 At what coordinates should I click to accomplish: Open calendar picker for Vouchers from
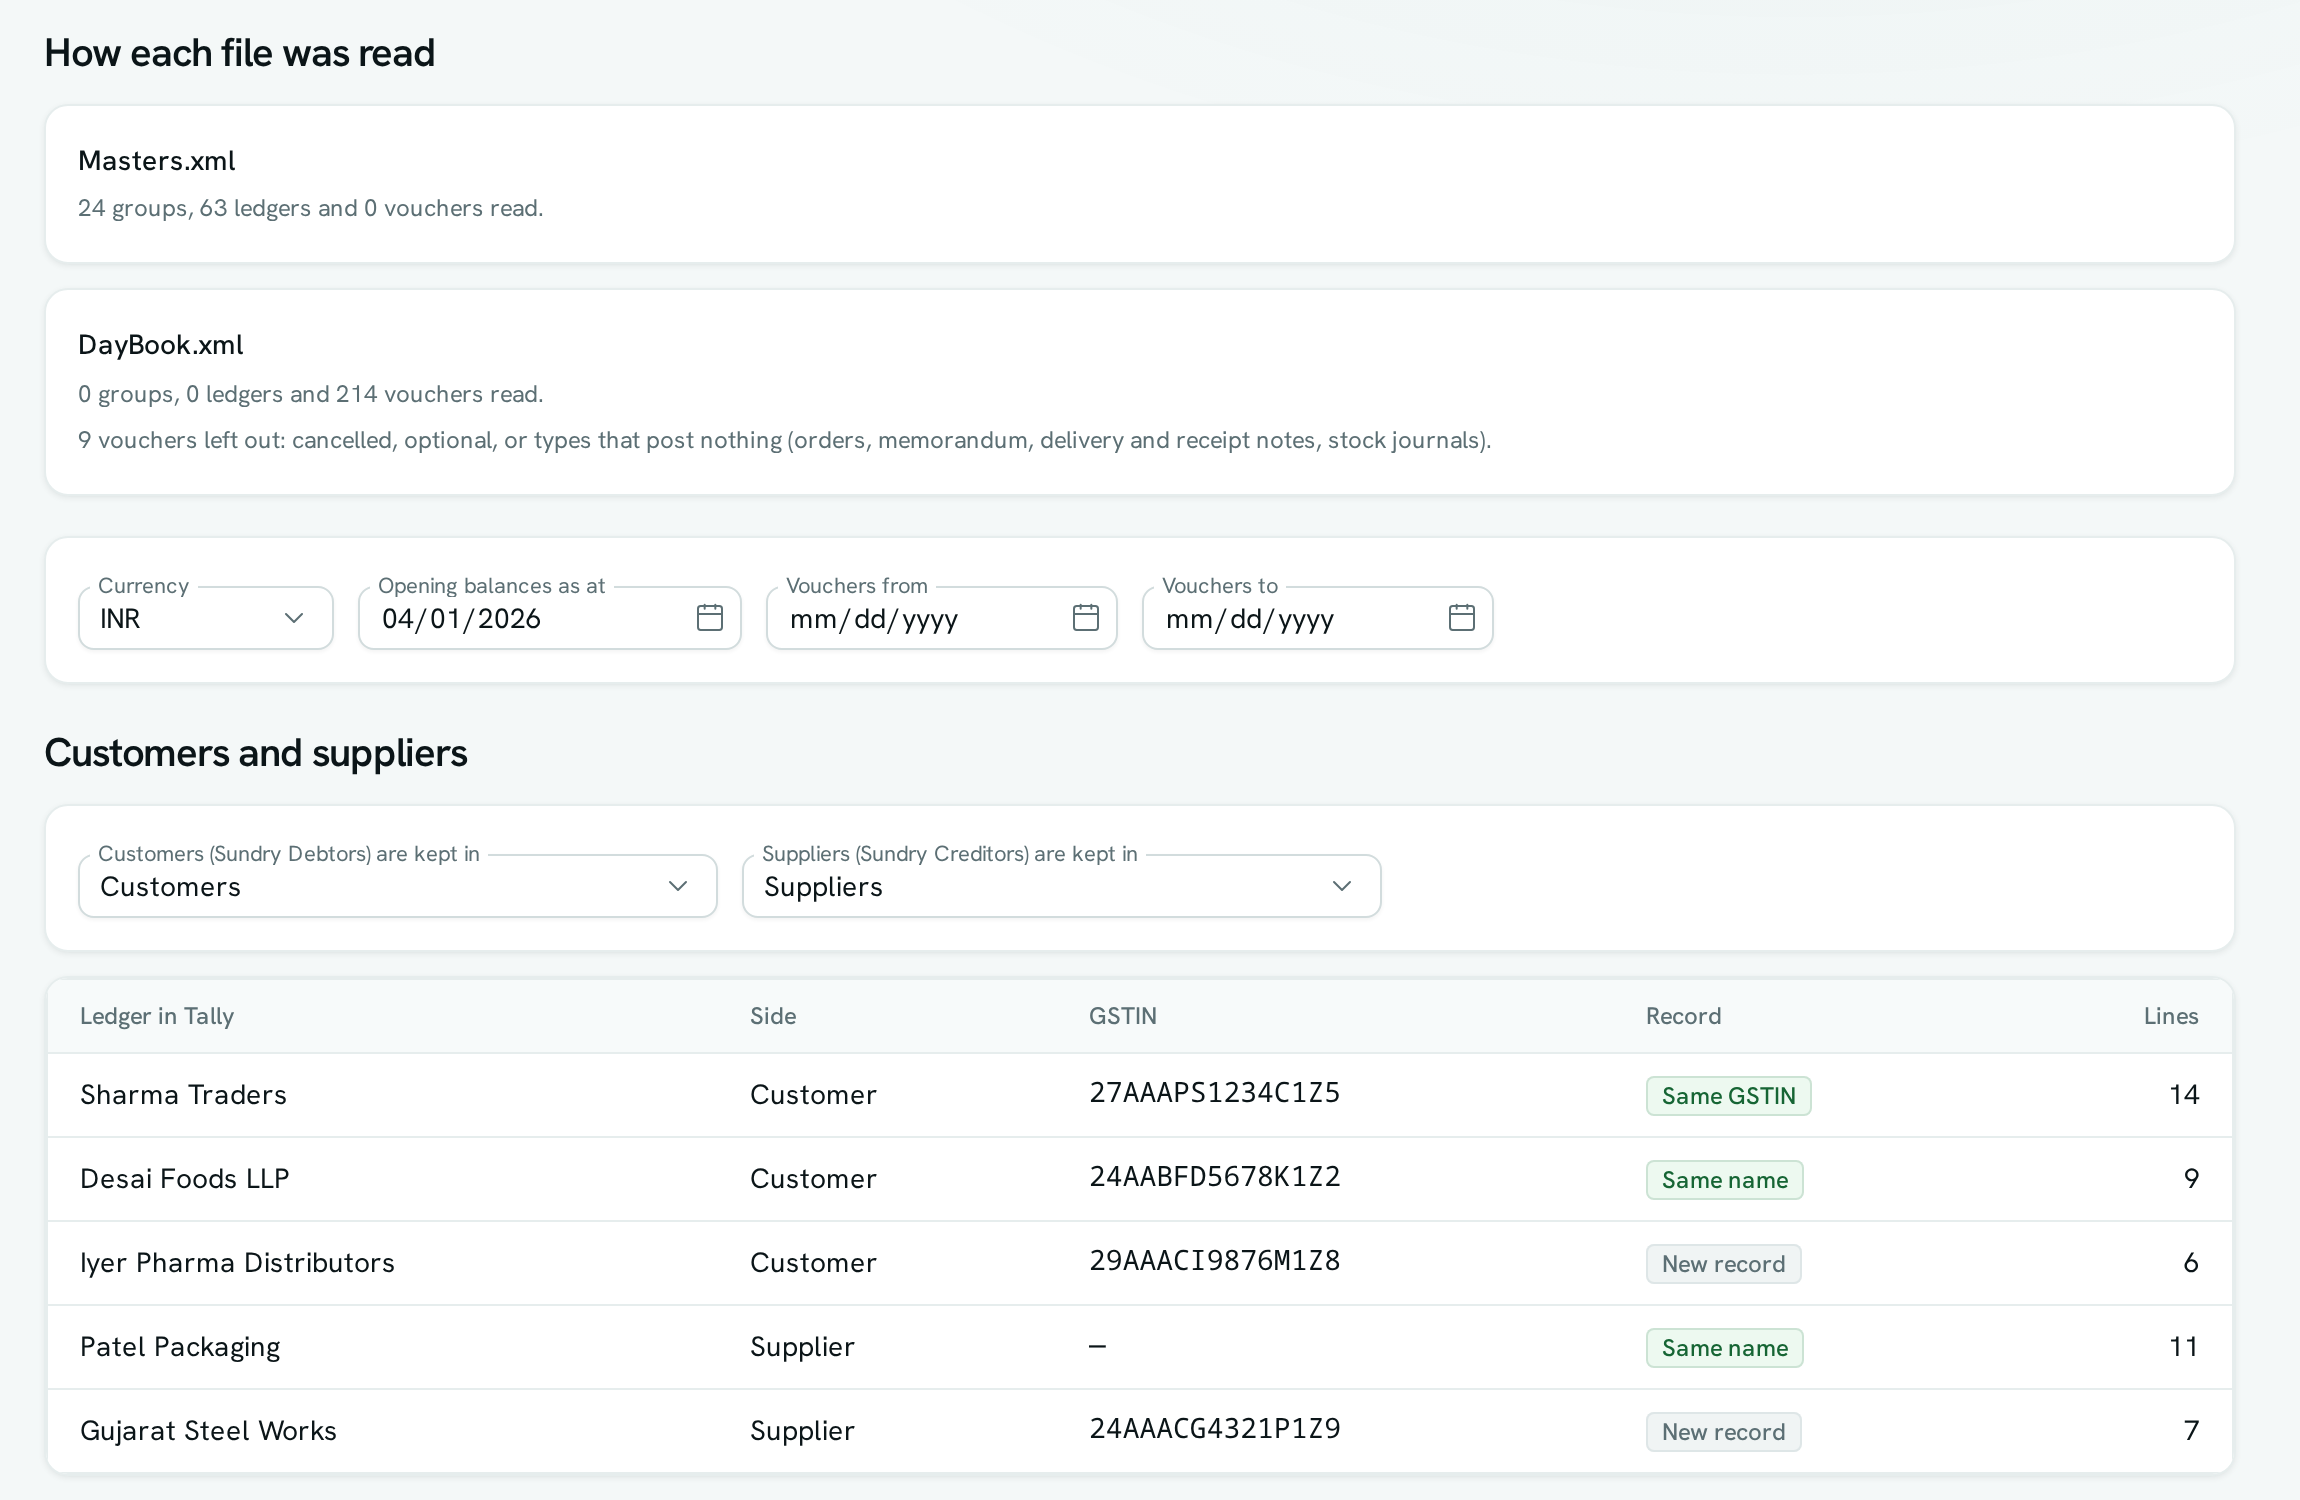(x=1086, y=618)
